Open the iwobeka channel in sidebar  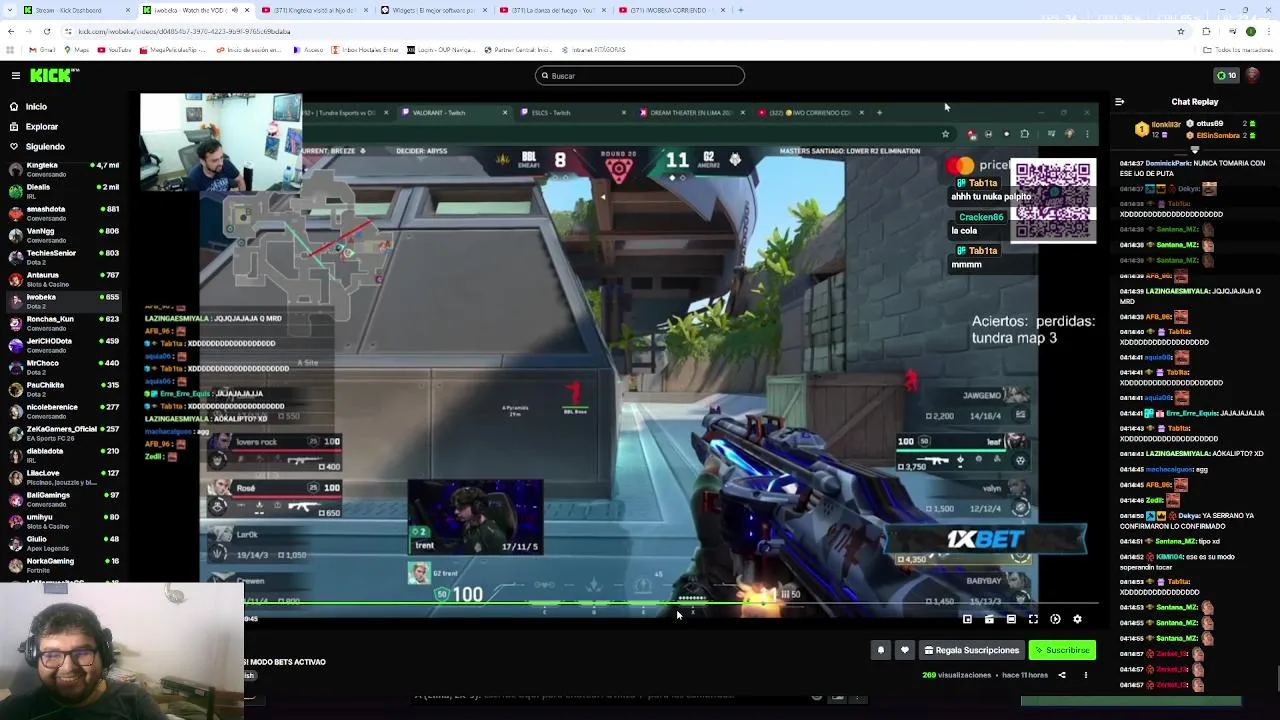[62, 301]
